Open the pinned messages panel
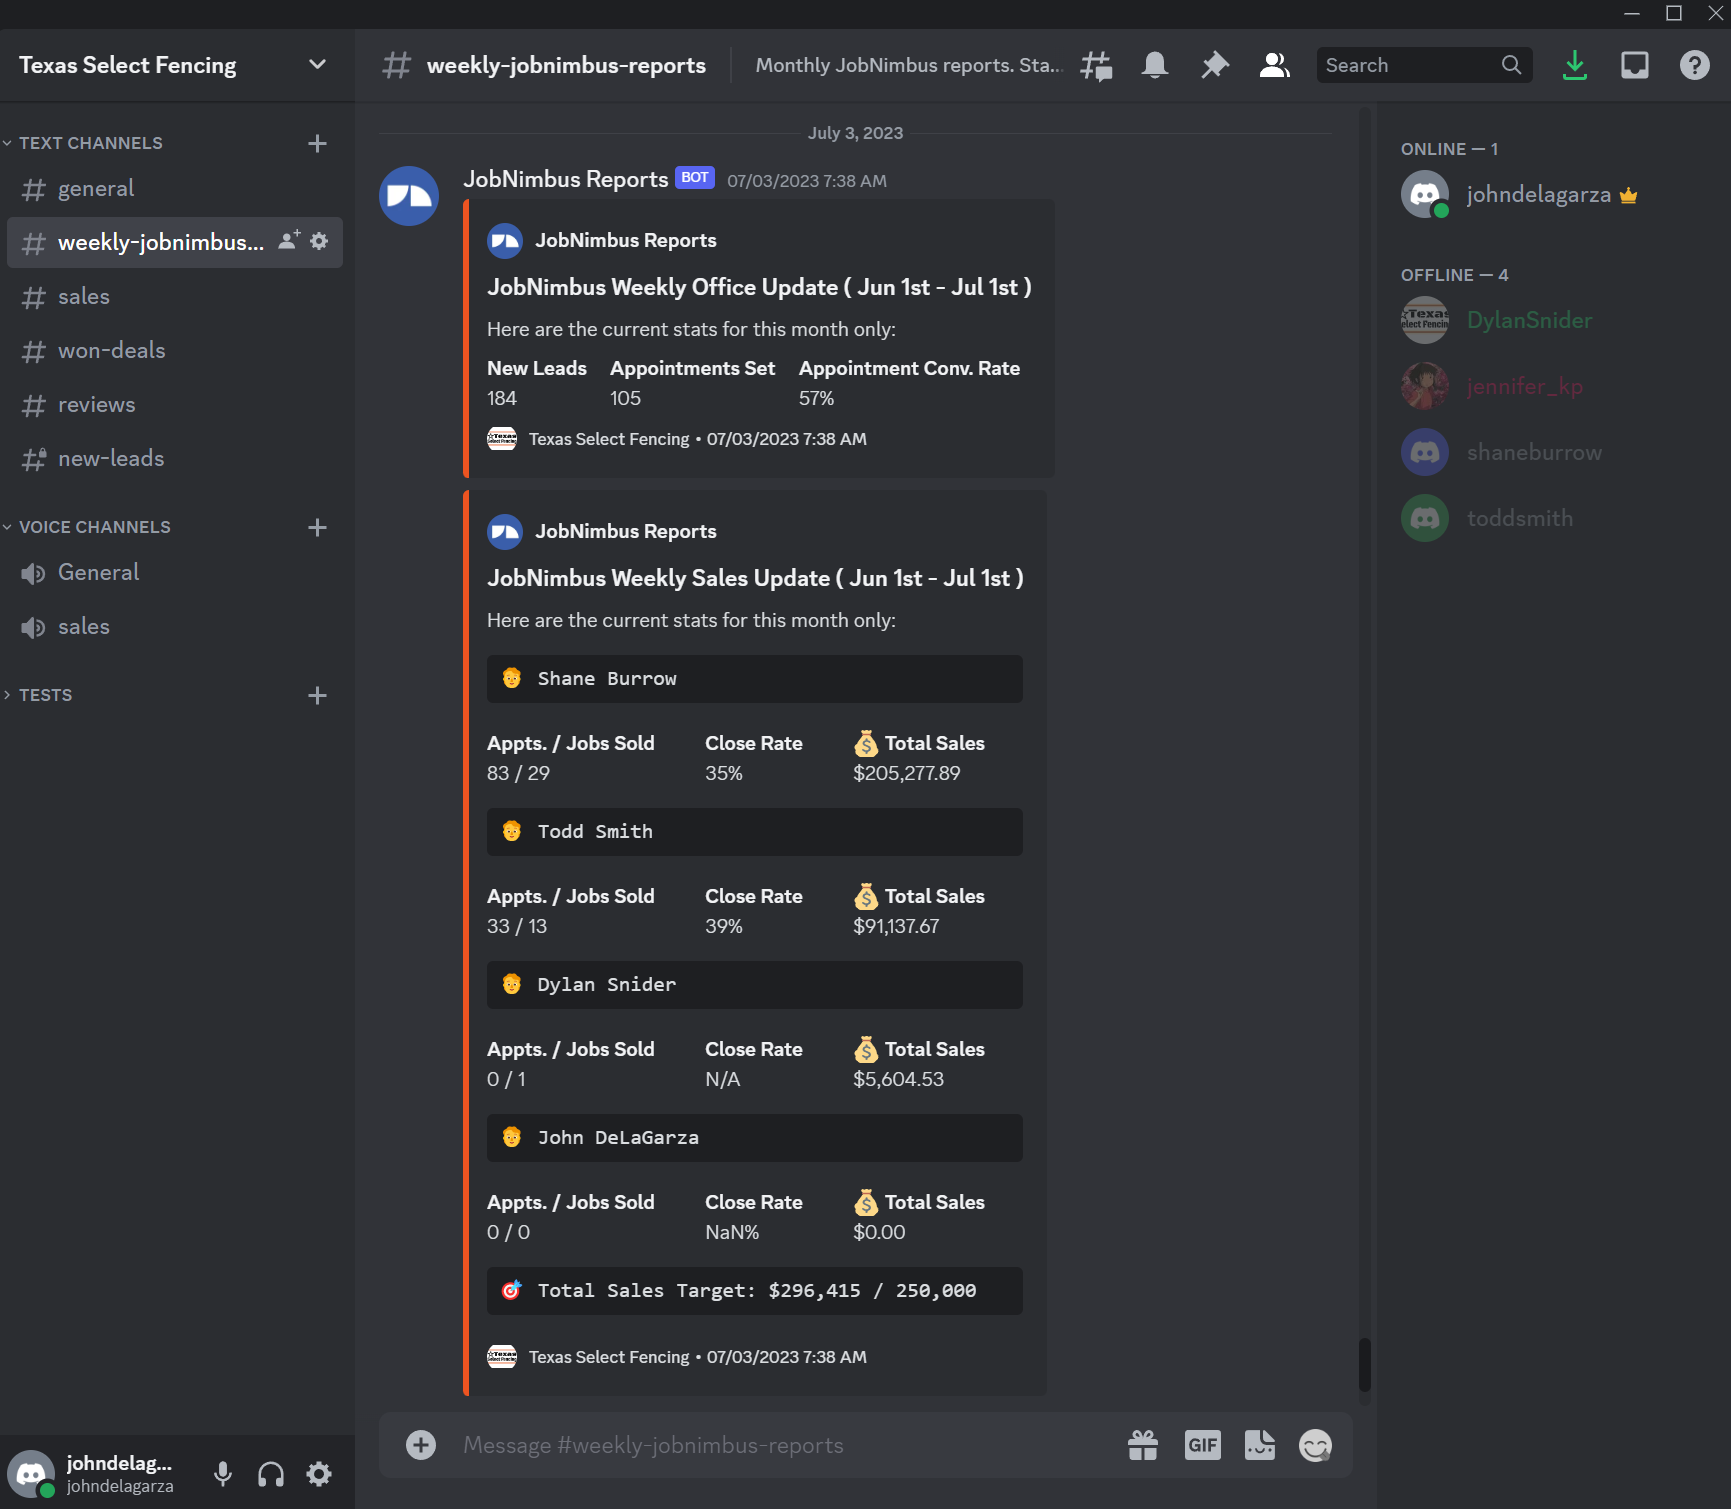Screen dimensions: 1731x1509 point(1214,64)
